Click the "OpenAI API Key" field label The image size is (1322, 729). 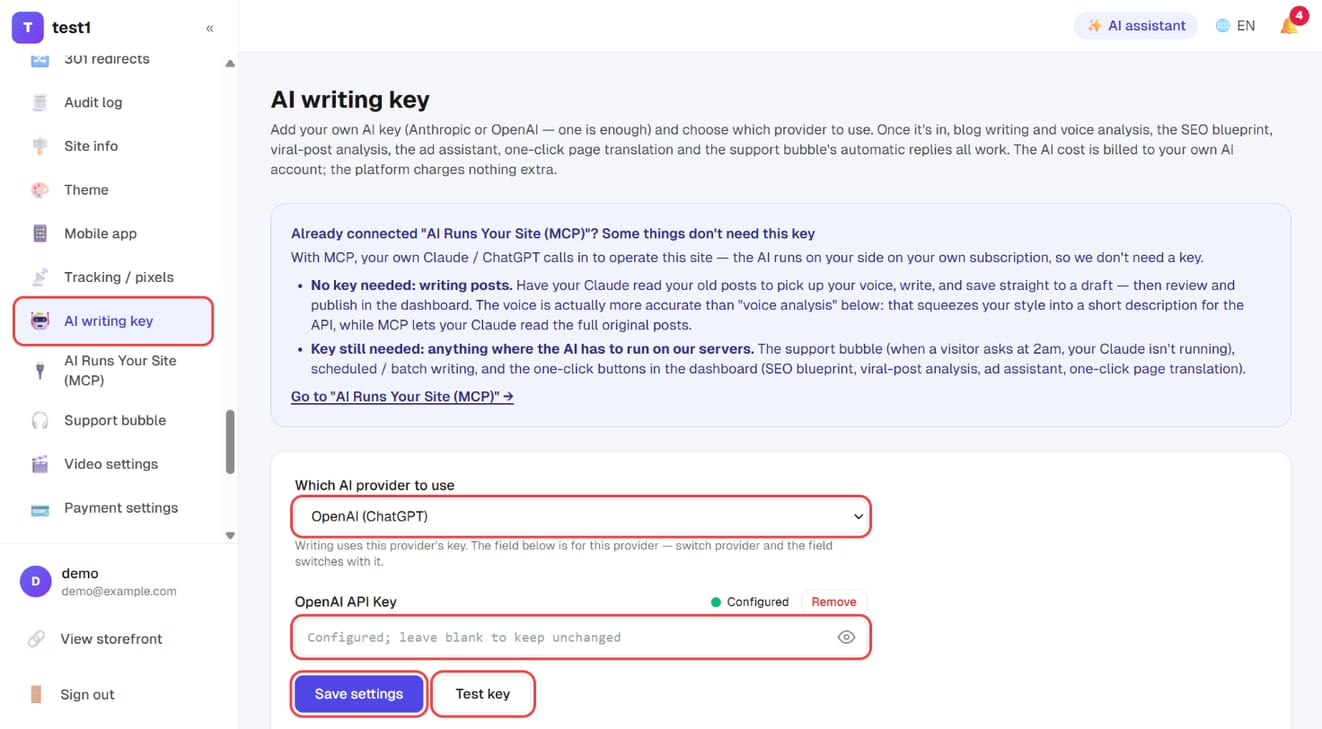[x=346, y=602]
